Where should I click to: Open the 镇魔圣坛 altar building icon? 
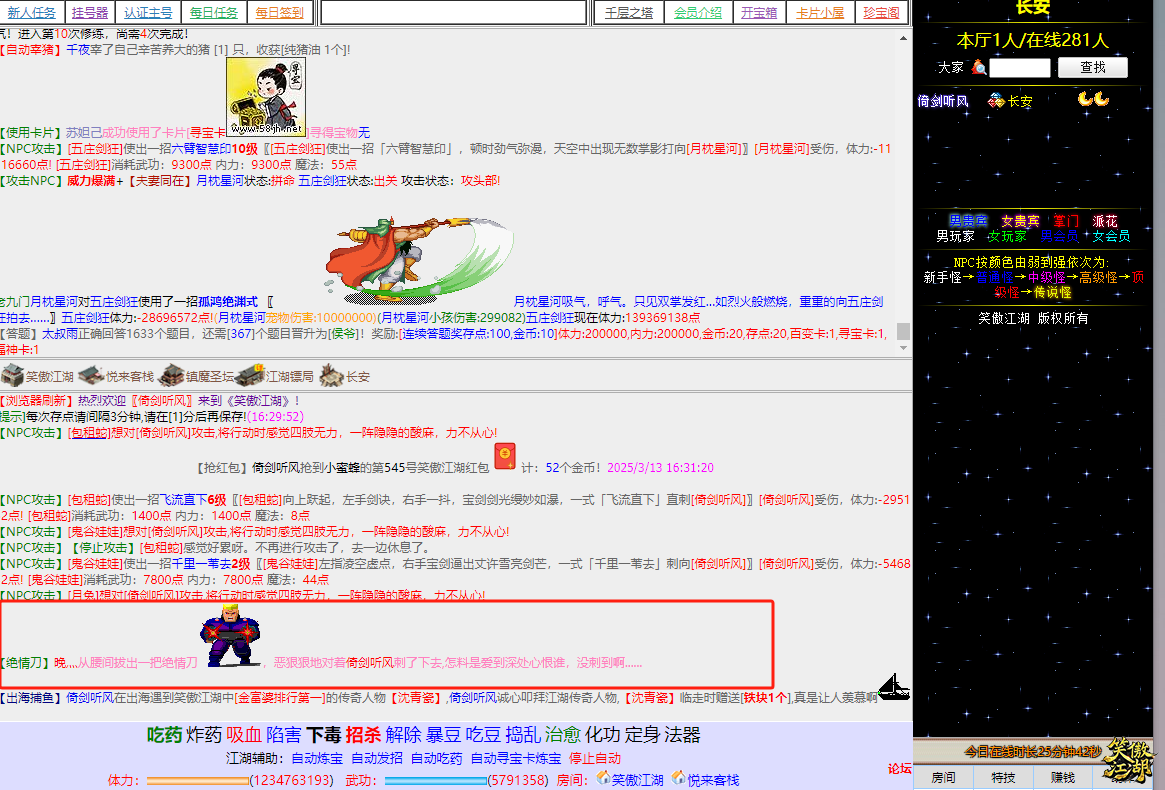[x=171, y=376]
